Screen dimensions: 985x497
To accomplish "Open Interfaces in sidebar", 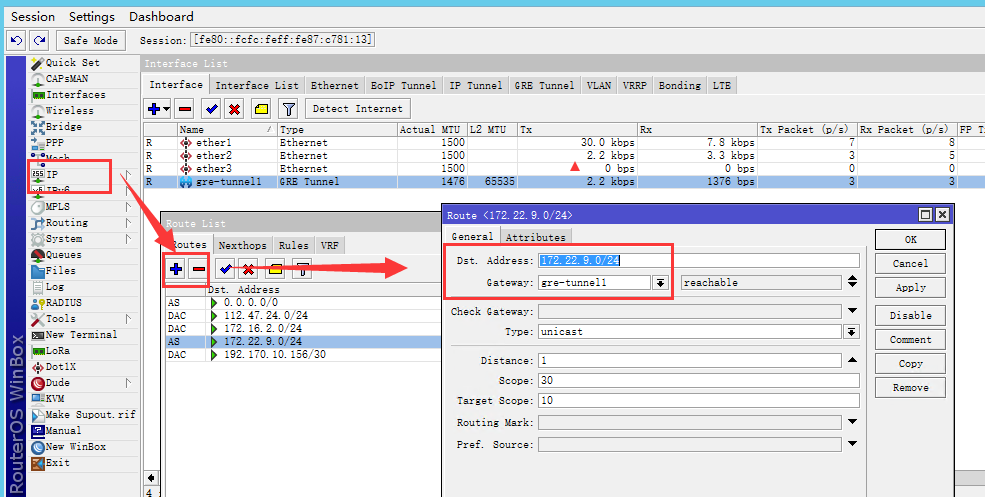I will click(x=68, y=95).
